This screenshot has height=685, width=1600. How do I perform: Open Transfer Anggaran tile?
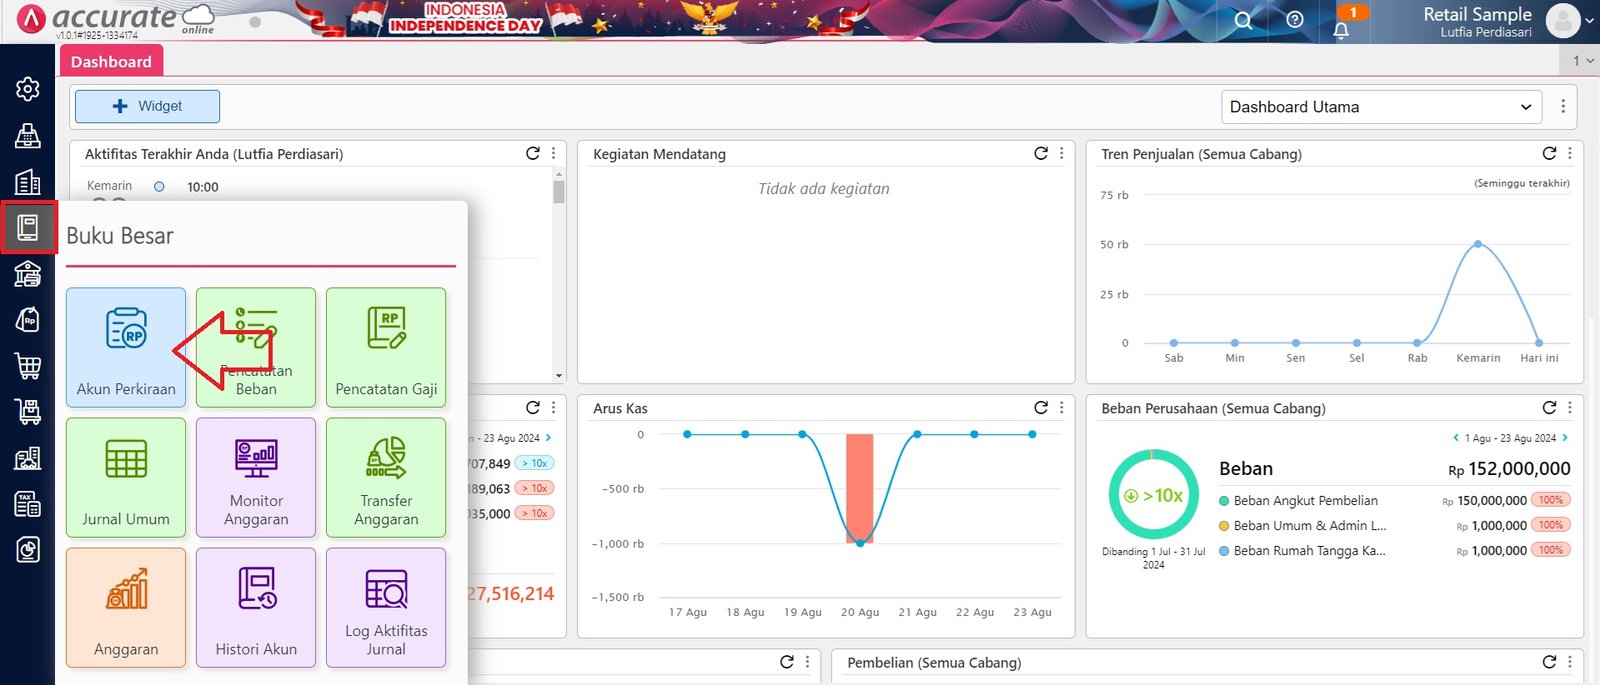pos(386,477)
